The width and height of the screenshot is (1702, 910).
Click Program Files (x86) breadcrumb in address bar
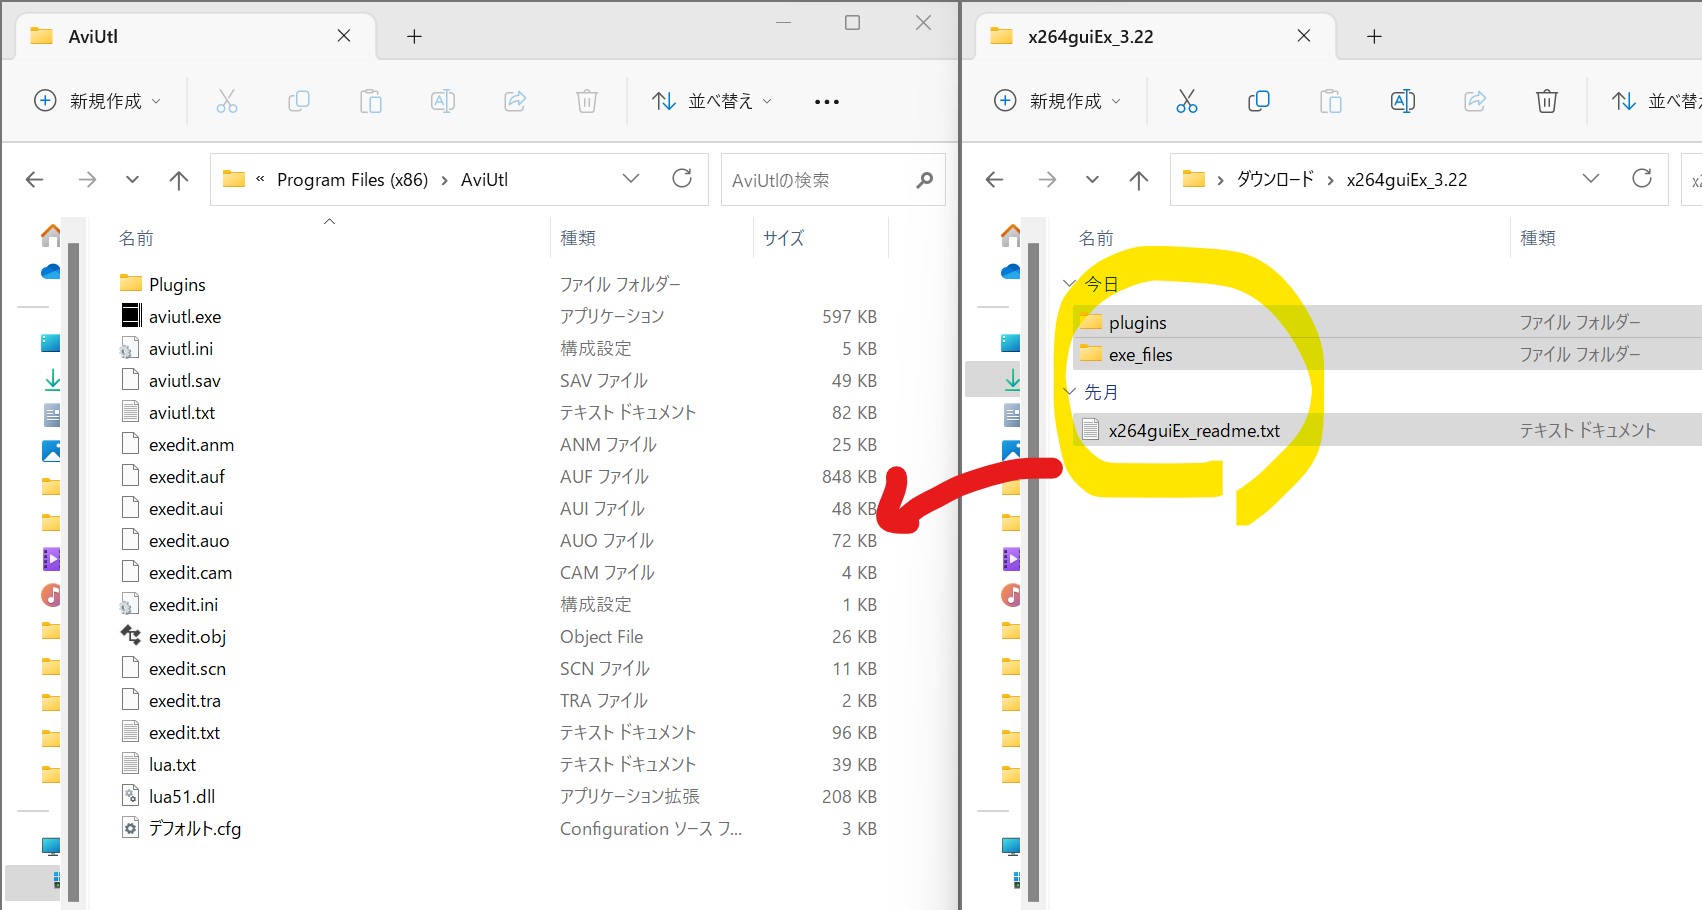click(x=352, y=180)
